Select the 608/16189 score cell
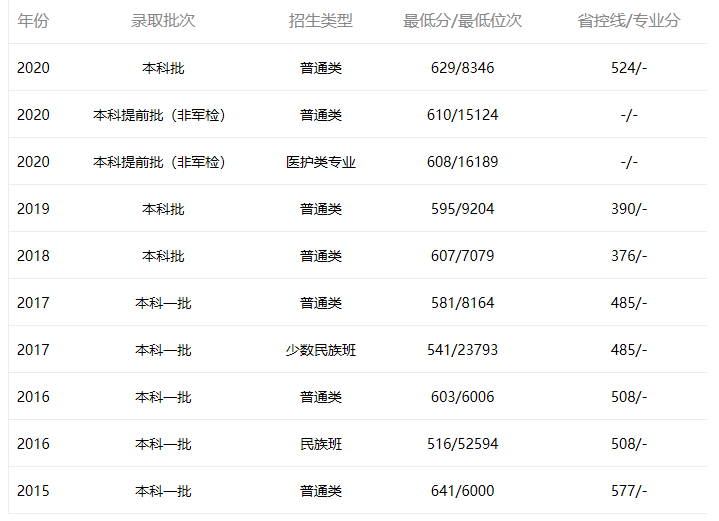The image size is (719, 521). (x=462, y=162)
